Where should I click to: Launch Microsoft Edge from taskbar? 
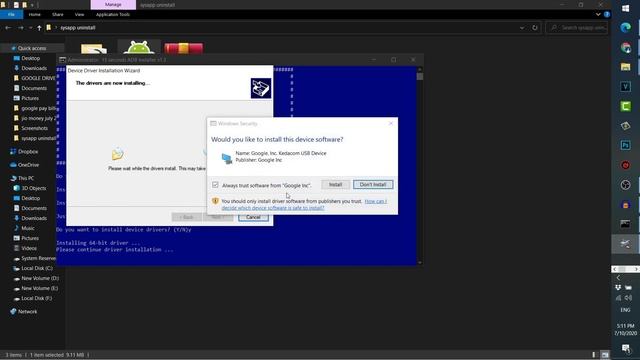[625, 28]
